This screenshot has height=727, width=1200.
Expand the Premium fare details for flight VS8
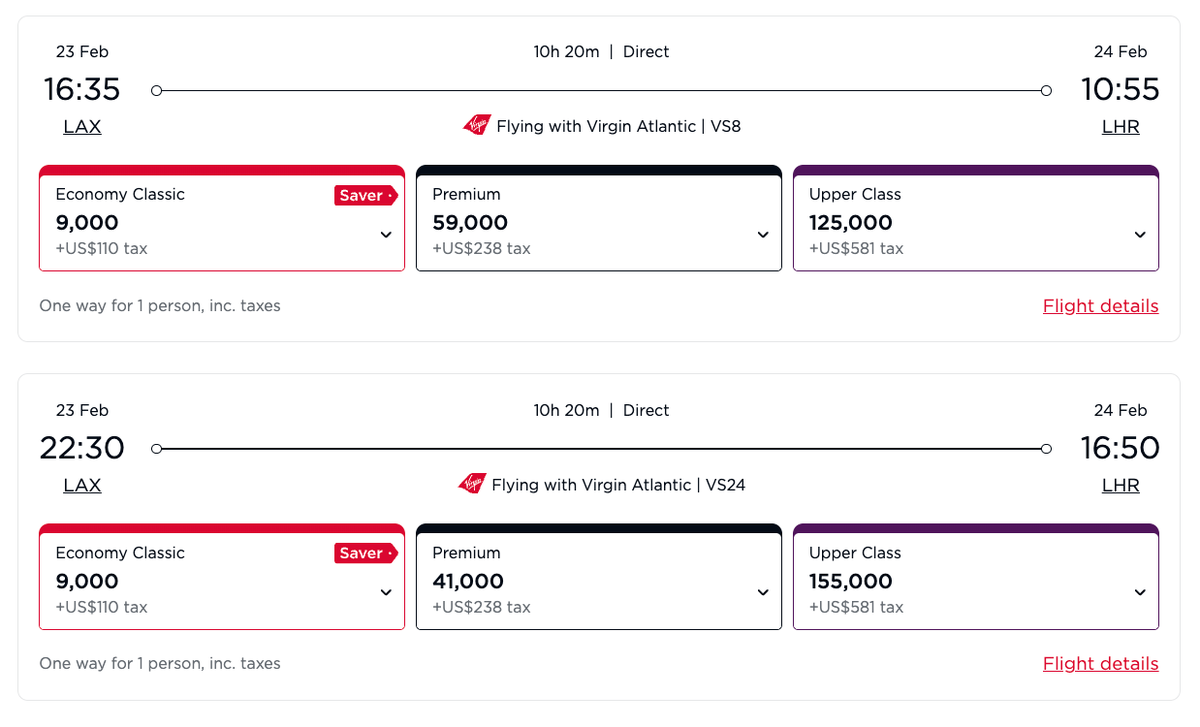763,234
